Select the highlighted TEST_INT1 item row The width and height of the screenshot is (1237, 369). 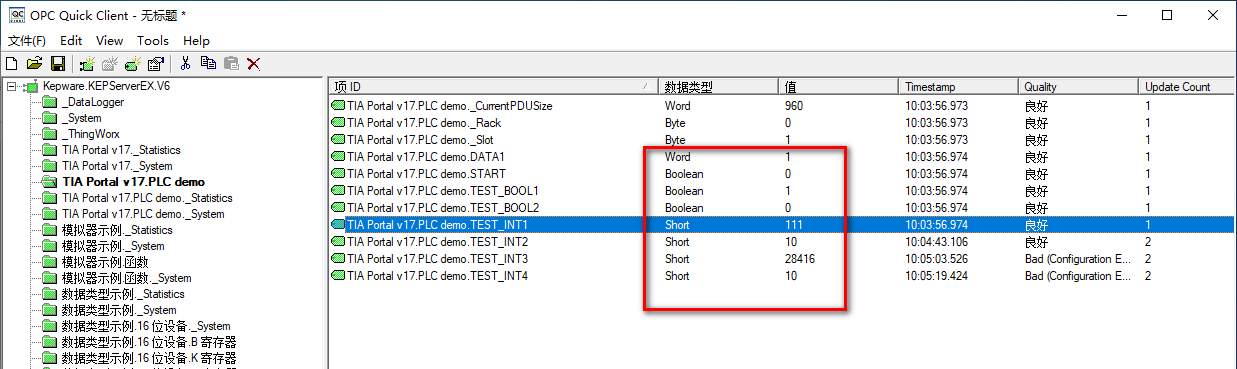click(x=782, y=225)
